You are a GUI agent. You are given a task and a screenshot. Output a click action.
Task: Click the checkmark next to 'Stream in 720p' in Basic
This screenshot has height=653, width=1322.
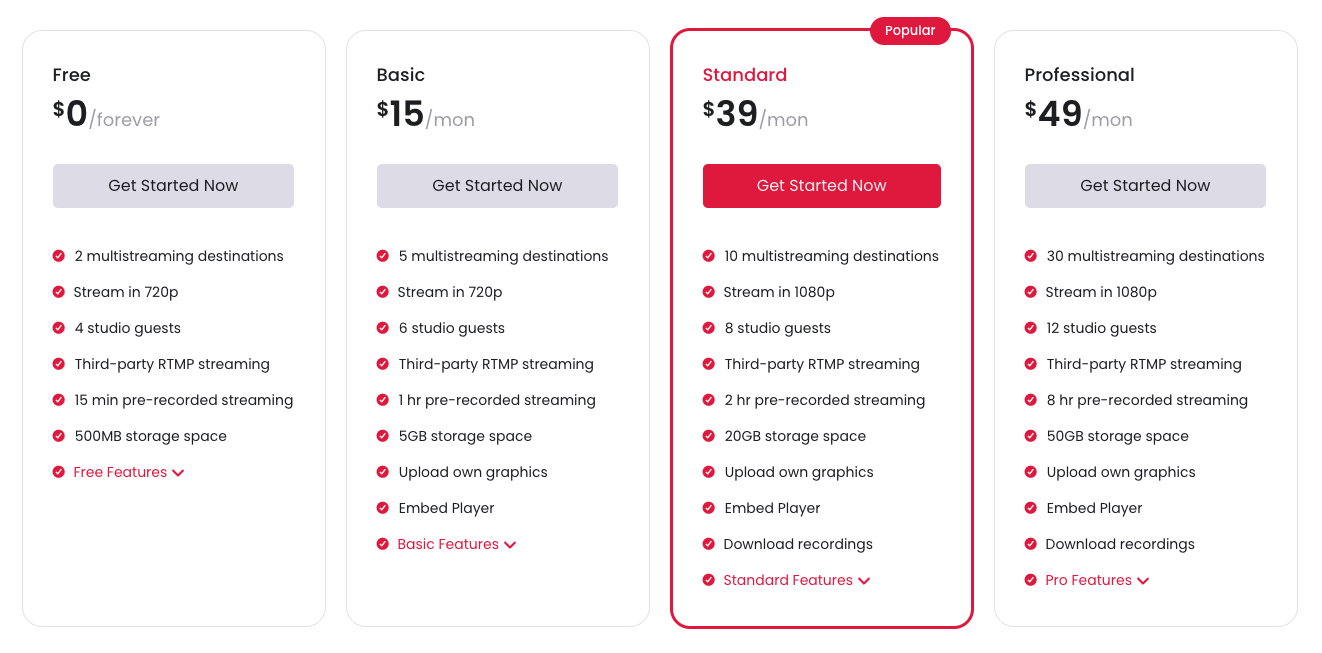click(383, 292)
